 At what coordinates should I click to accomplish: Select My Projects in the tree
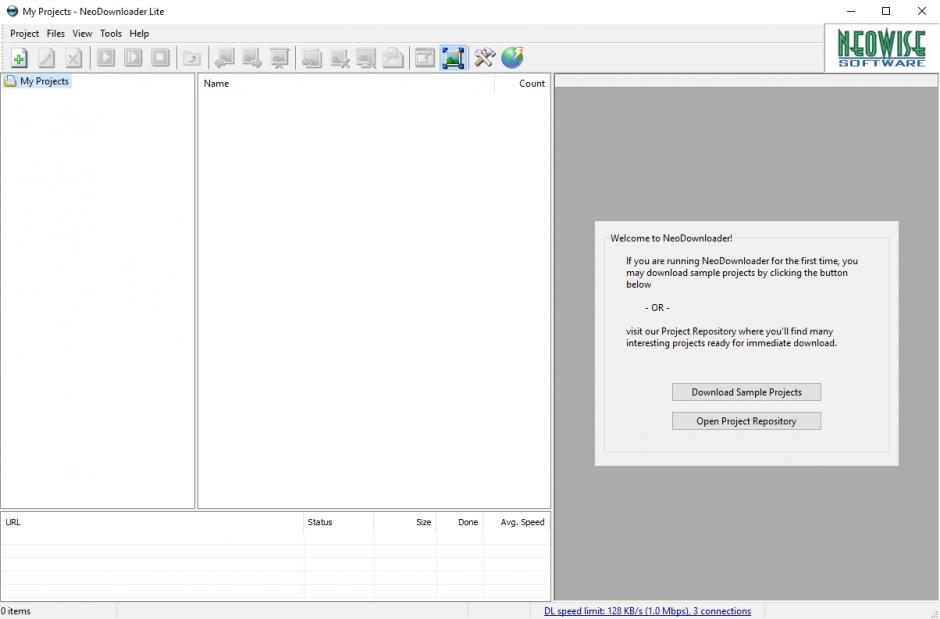[44, 81]
